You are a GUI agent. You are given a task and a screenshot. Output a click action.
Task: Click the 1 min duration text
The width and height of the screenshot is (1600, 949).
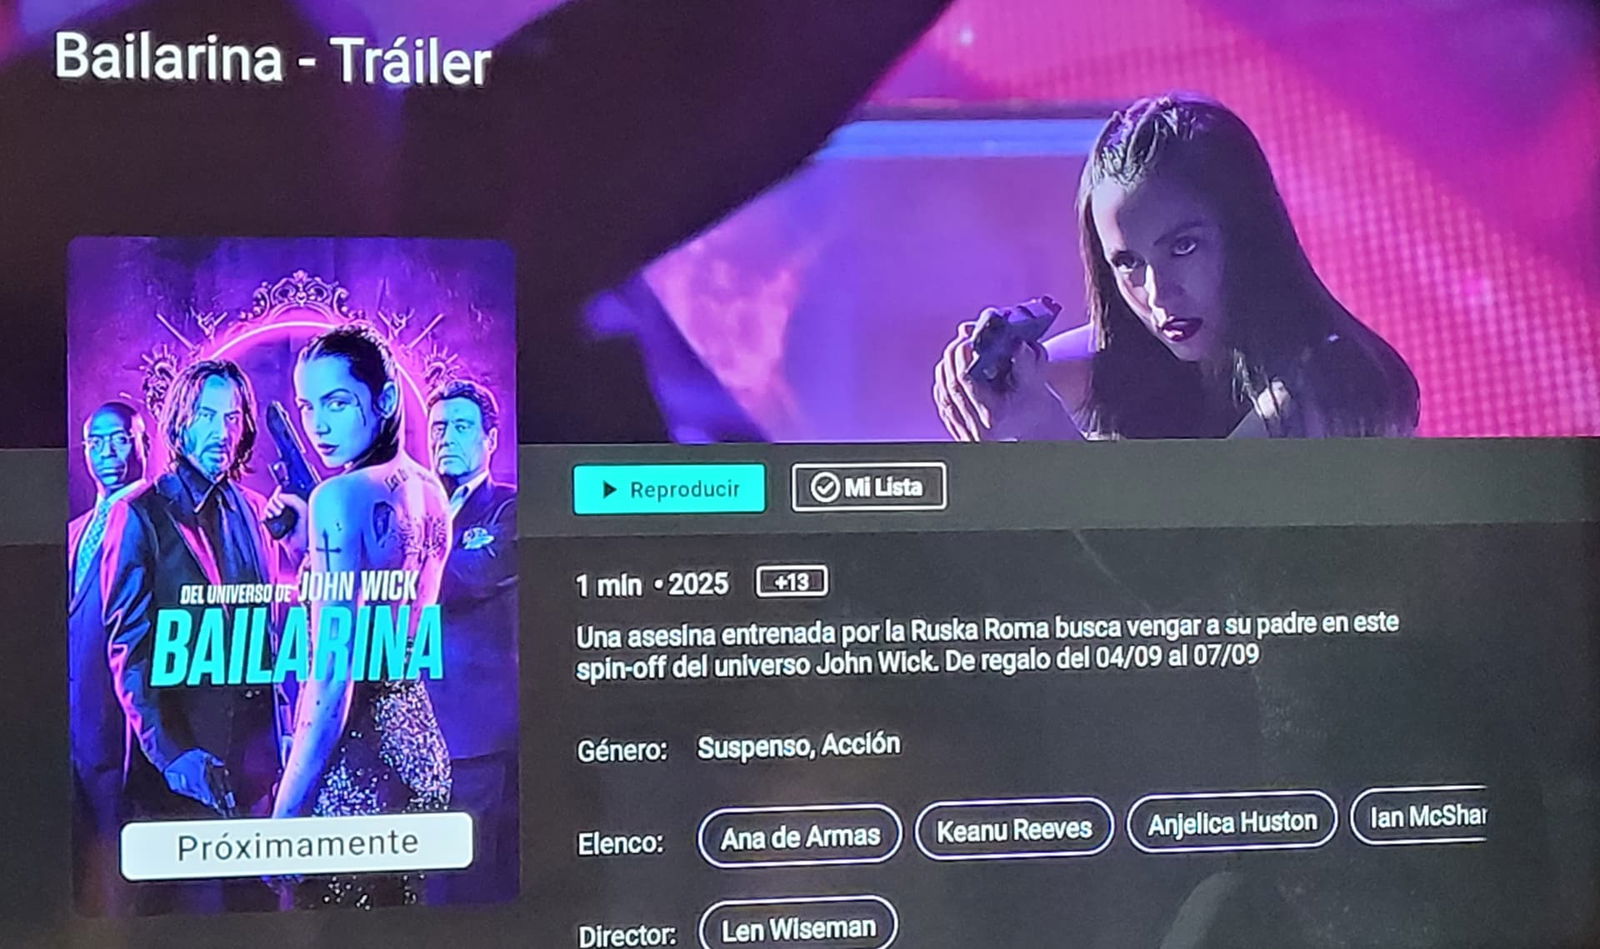(609, 585)
